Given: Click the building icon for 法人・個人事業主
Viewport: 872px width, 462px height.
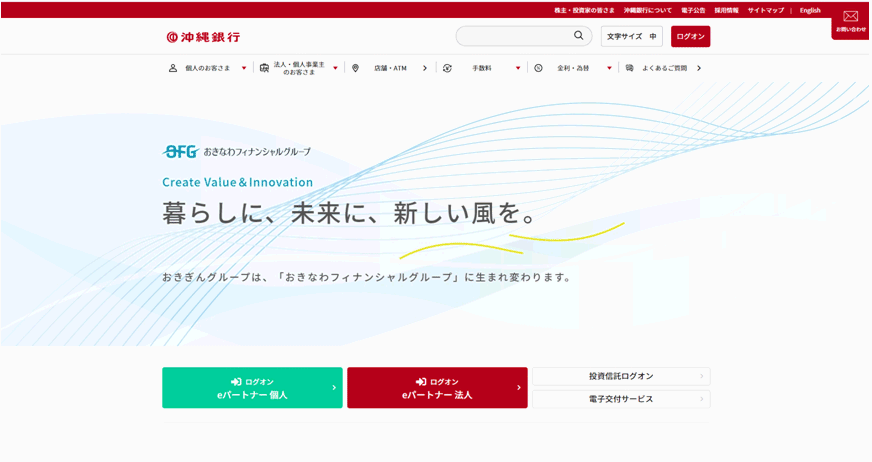Looking at the screenshot, I should tap(264, 68).
